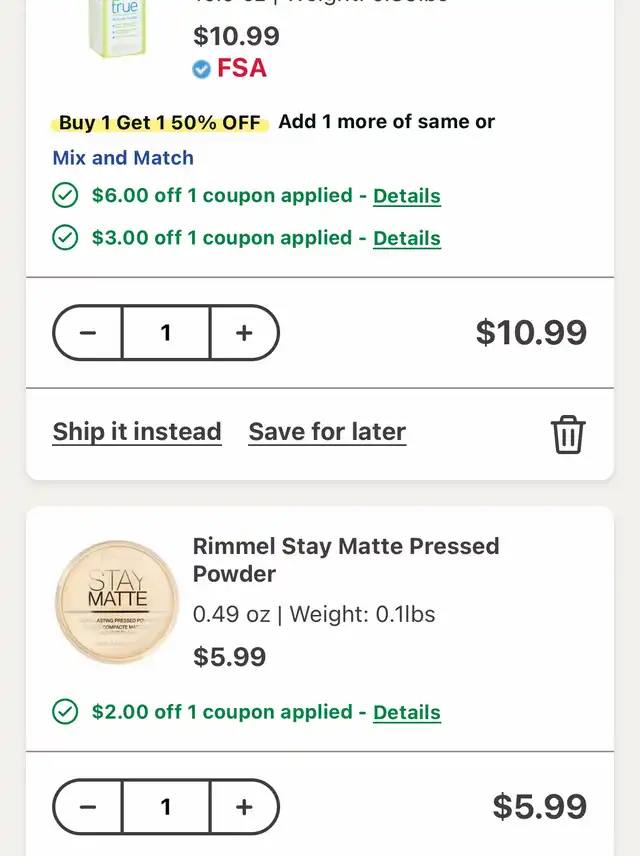Increase quantity of the $10.99 item
This screenshot has height=856, width=640.
[x=244, y=332]
